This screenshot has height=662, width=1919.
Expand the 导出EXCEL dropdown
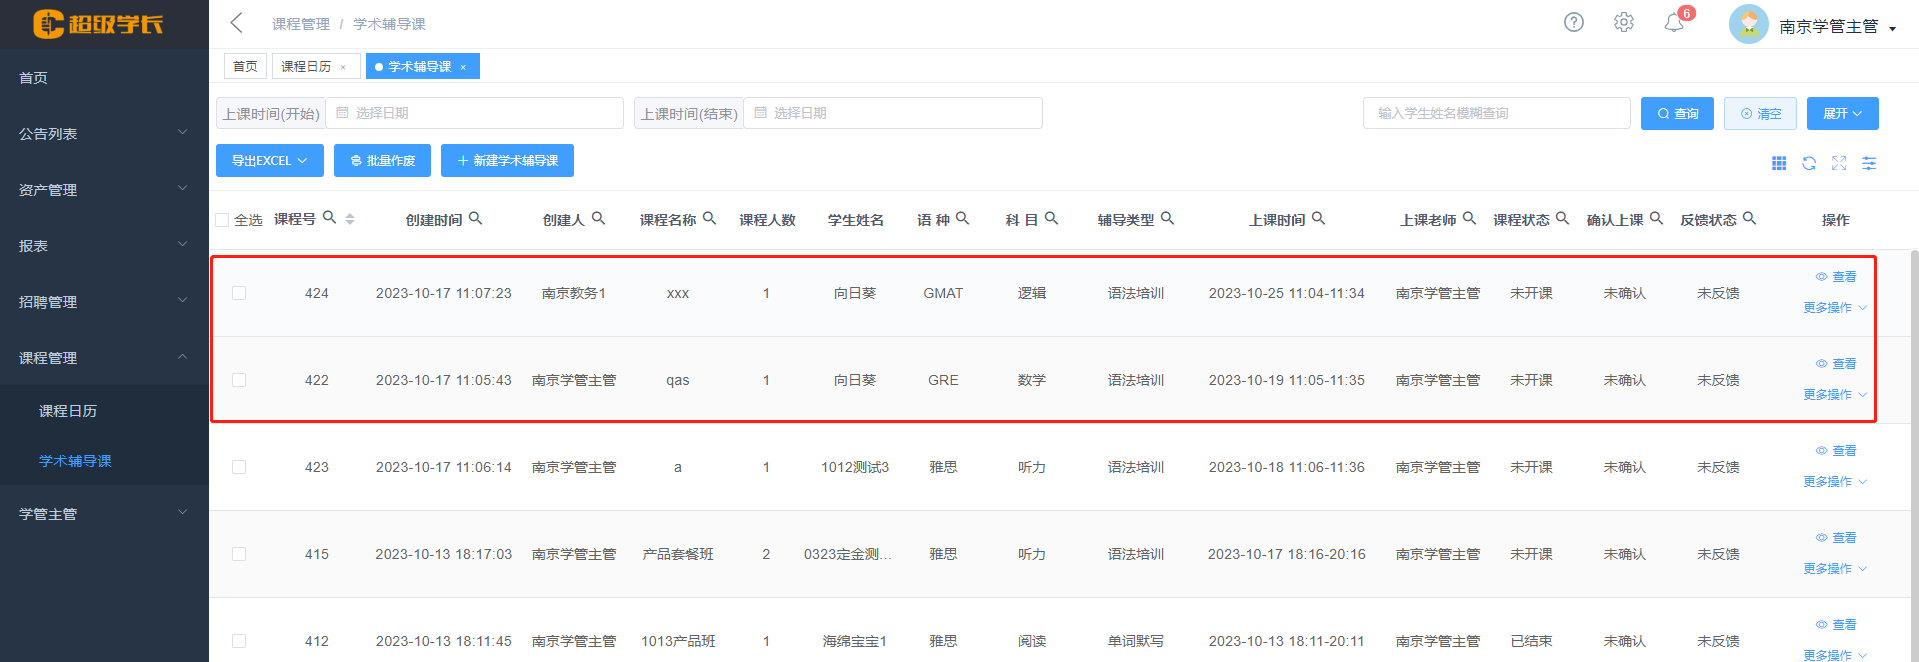269,161
